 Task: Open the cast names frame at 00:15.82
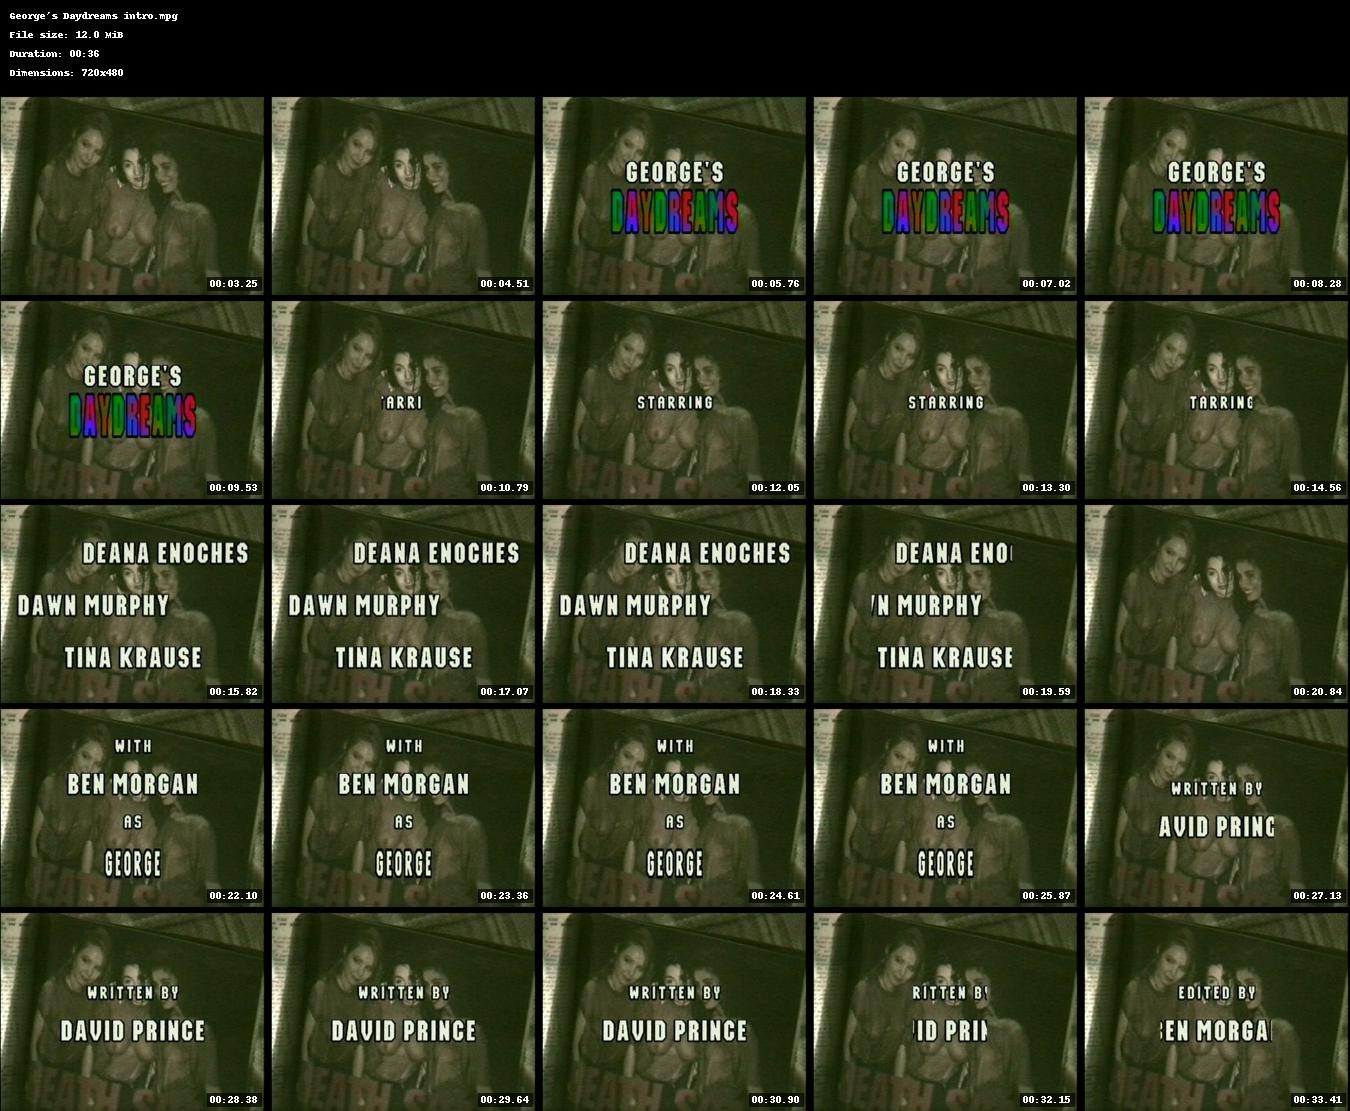(132, 604)
